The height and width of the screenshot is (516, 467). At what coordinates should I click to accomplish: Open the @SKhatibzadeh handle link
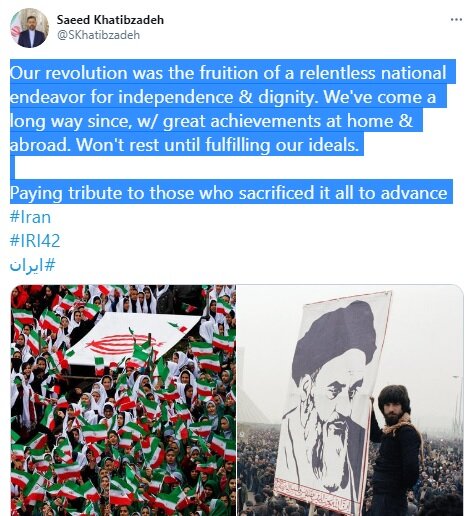(x=98, y=35)
